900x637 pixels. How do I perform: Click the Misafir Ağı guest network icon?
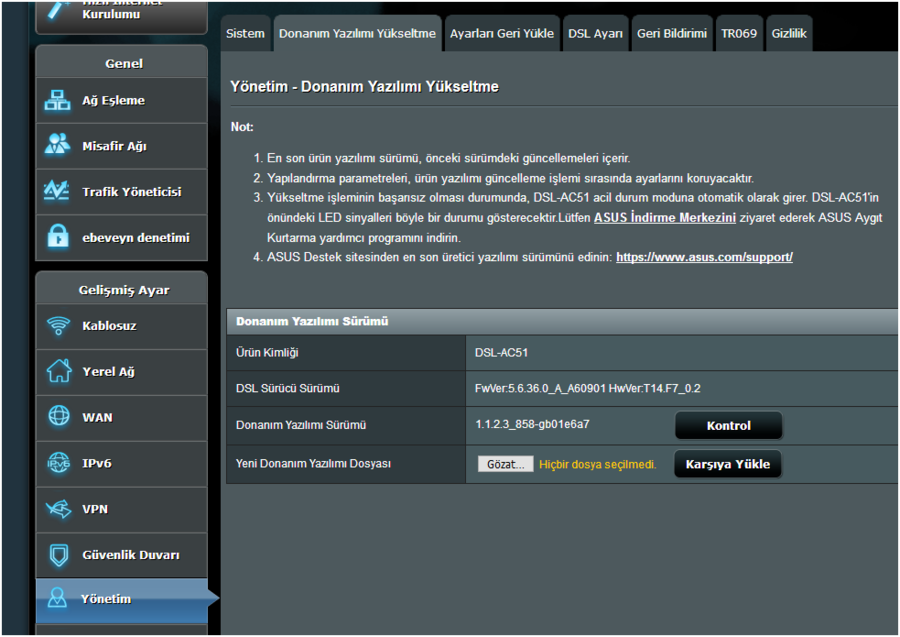tap(57, 144)
